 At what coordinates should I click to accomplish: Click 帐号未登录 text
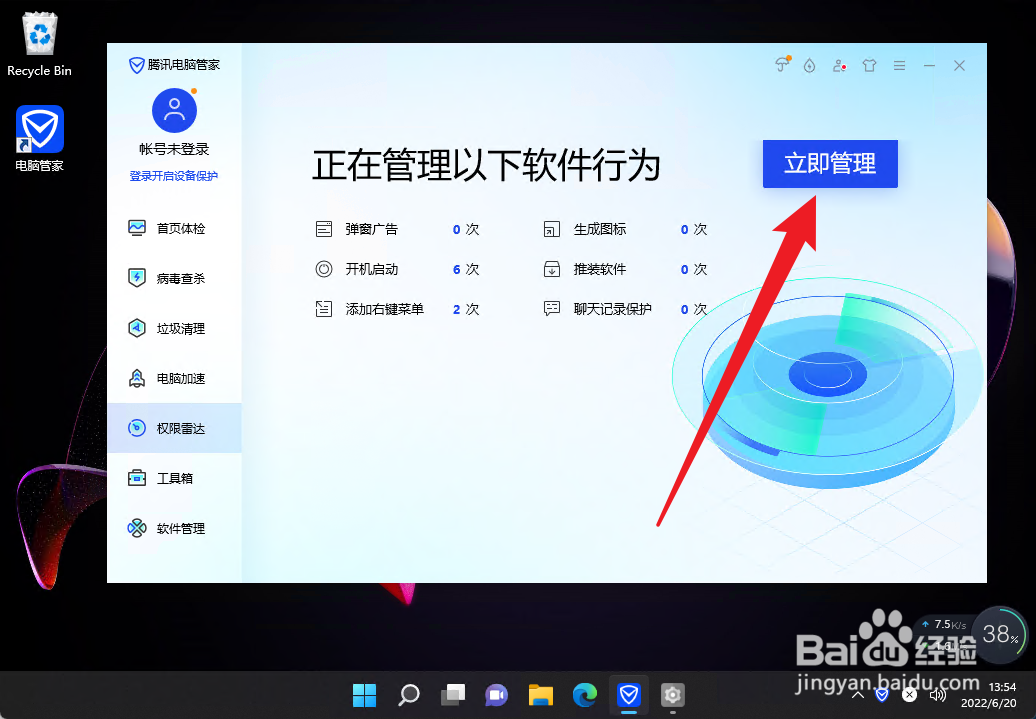point(174,149)
